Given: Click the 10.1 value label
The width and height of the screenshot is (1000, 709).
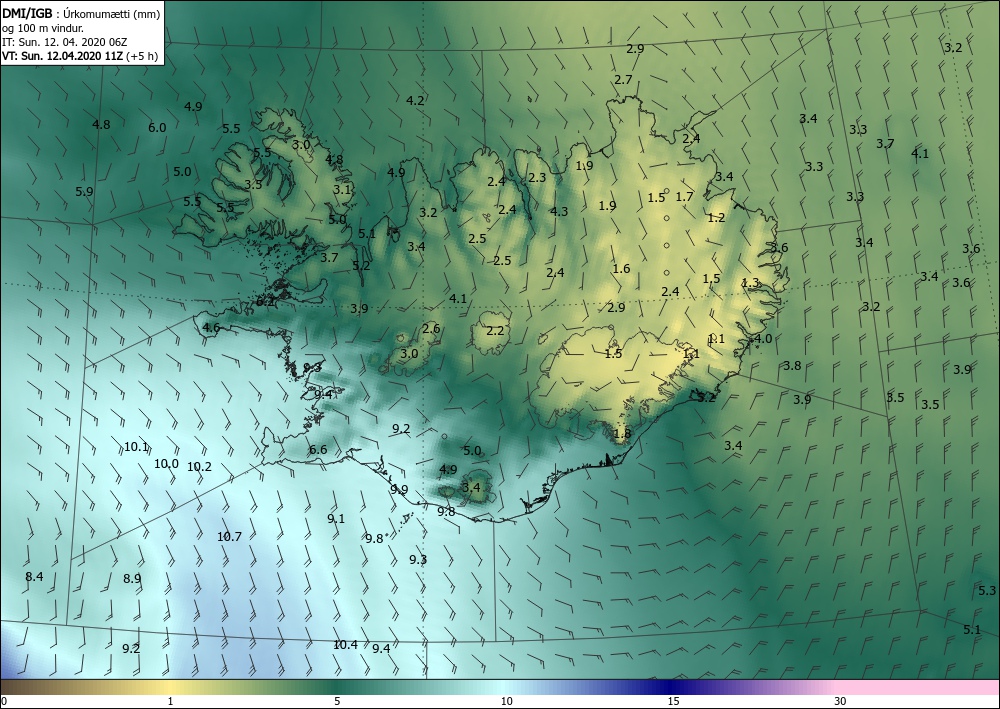Looking at the screenshot, I should (x=136, y=447).
